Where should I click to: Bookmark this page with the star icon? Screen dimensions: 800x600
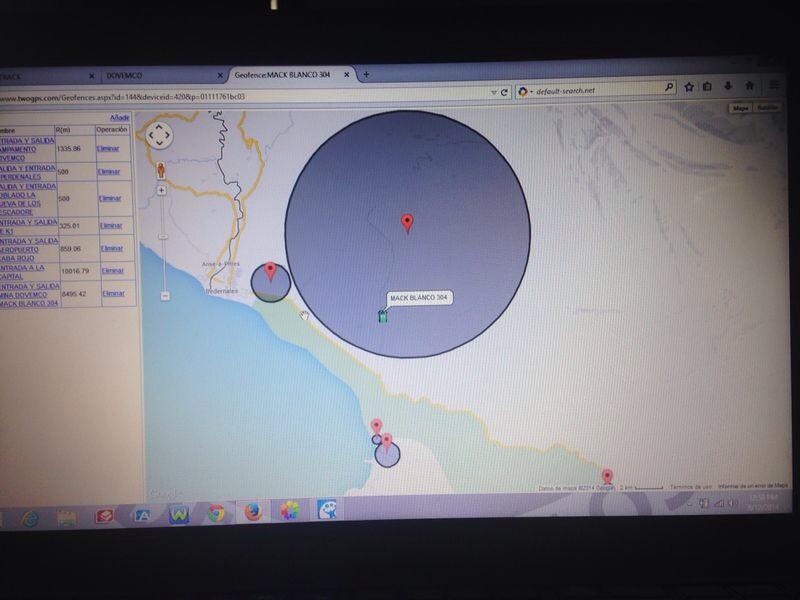point(689,87)
